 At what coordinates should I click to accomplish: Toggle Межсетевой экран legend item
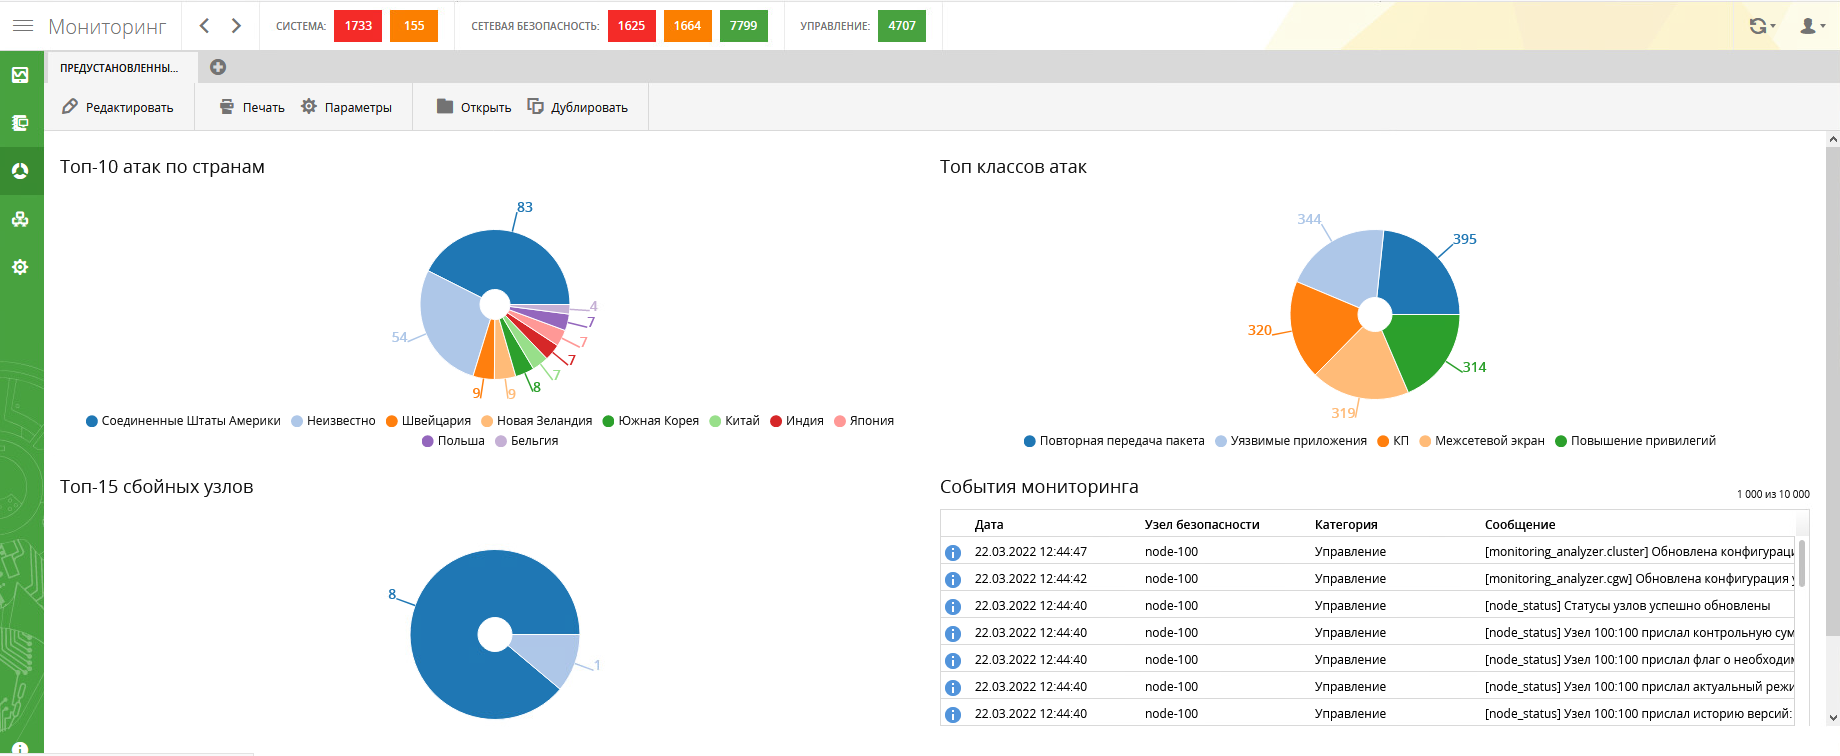click(x=1482, y=441)
